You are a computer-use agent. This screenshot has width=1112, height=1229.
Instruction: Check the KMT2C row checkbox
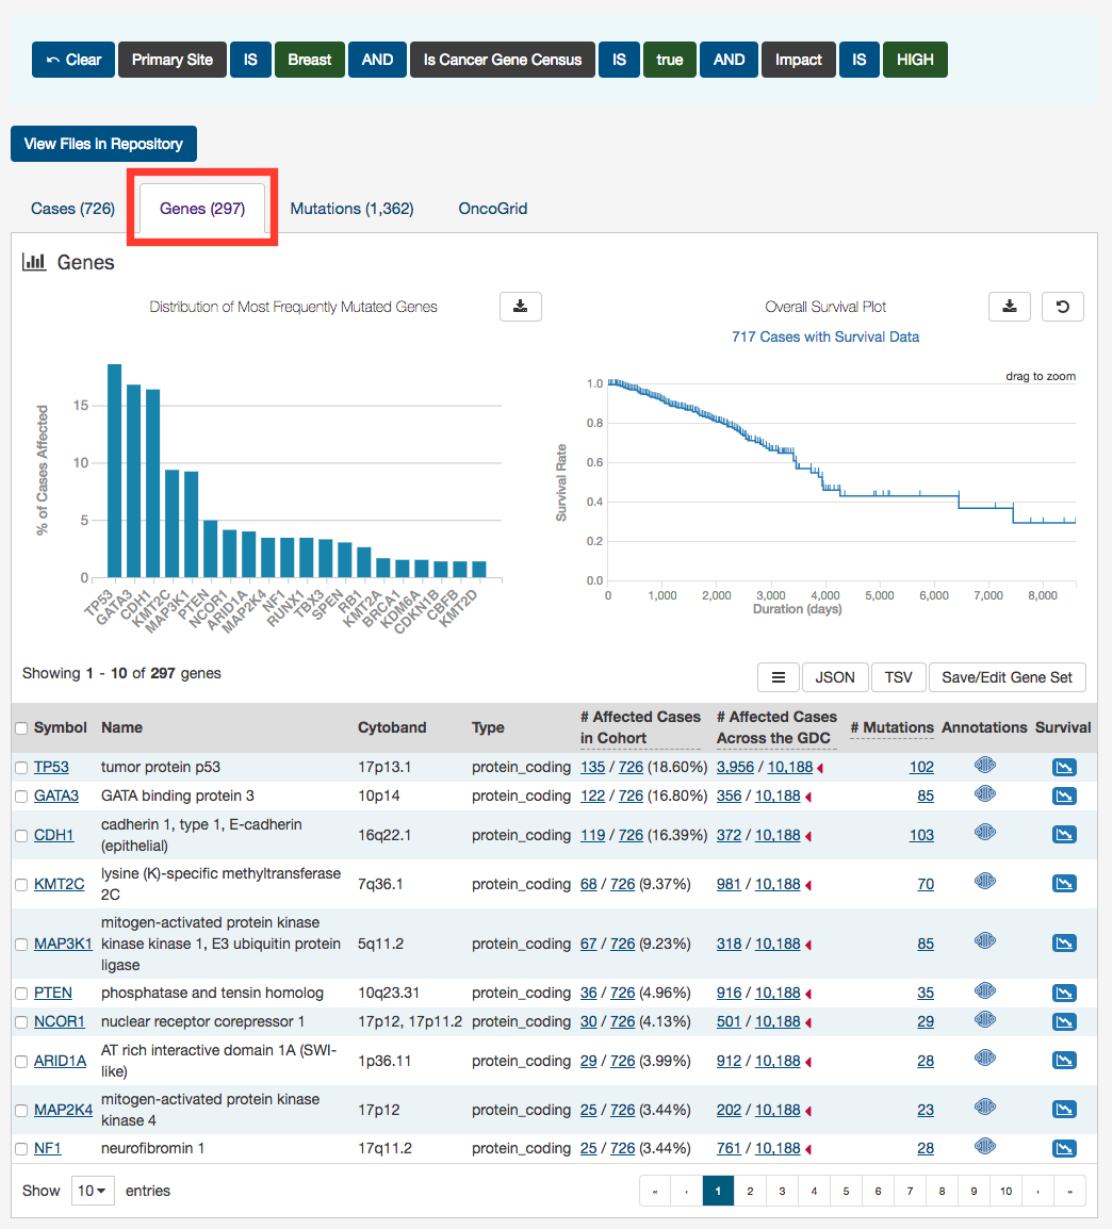point(21,885)
